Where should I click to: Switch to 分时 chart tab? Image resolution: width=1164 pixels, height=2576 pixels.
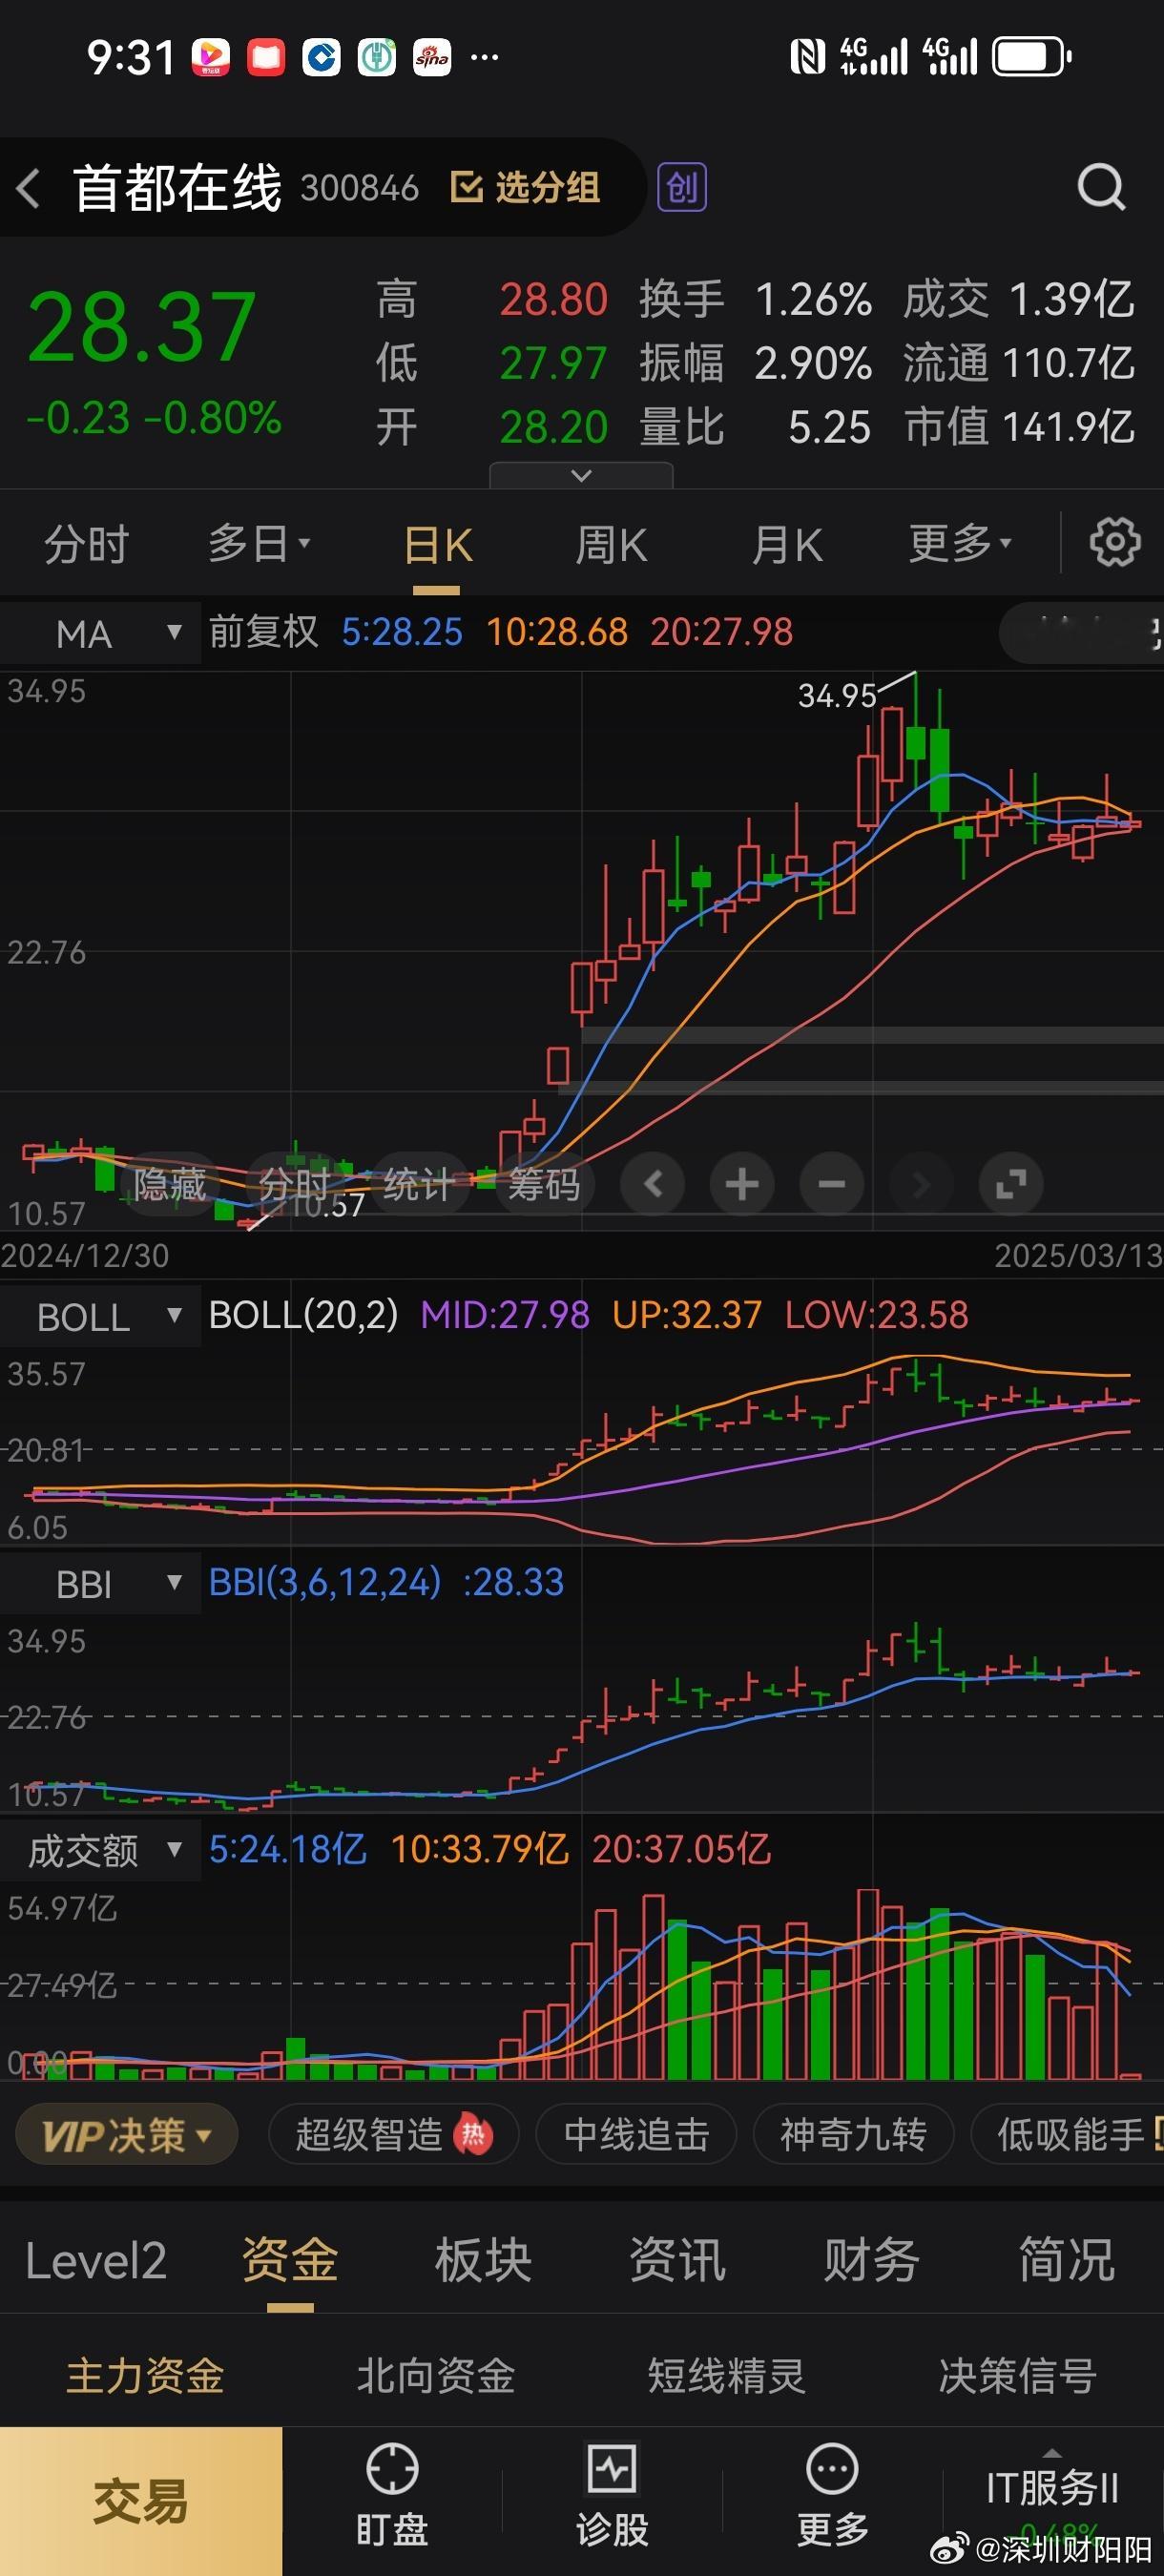(x=86, y=545)
